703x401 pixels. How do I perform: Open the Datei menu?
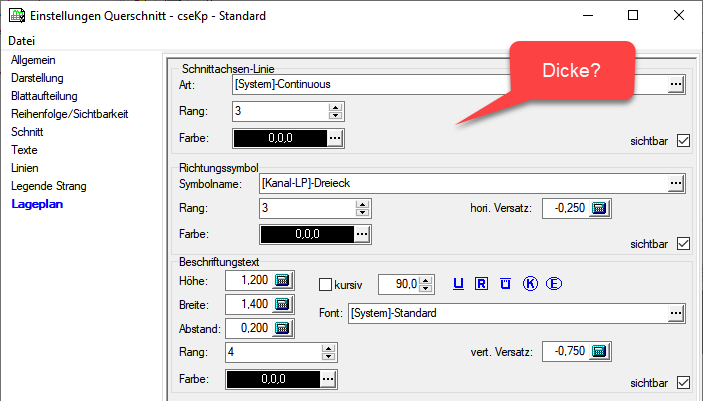(x=21, y=41)
